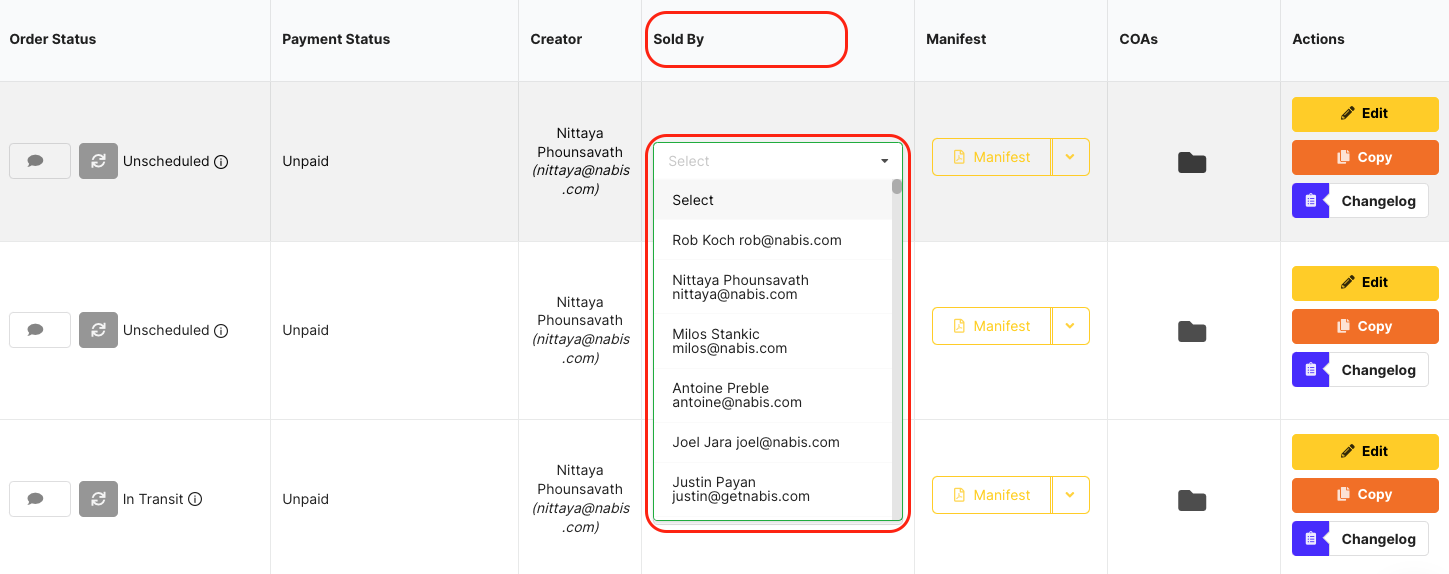Click info icon next to In Transit

[196, 499]
